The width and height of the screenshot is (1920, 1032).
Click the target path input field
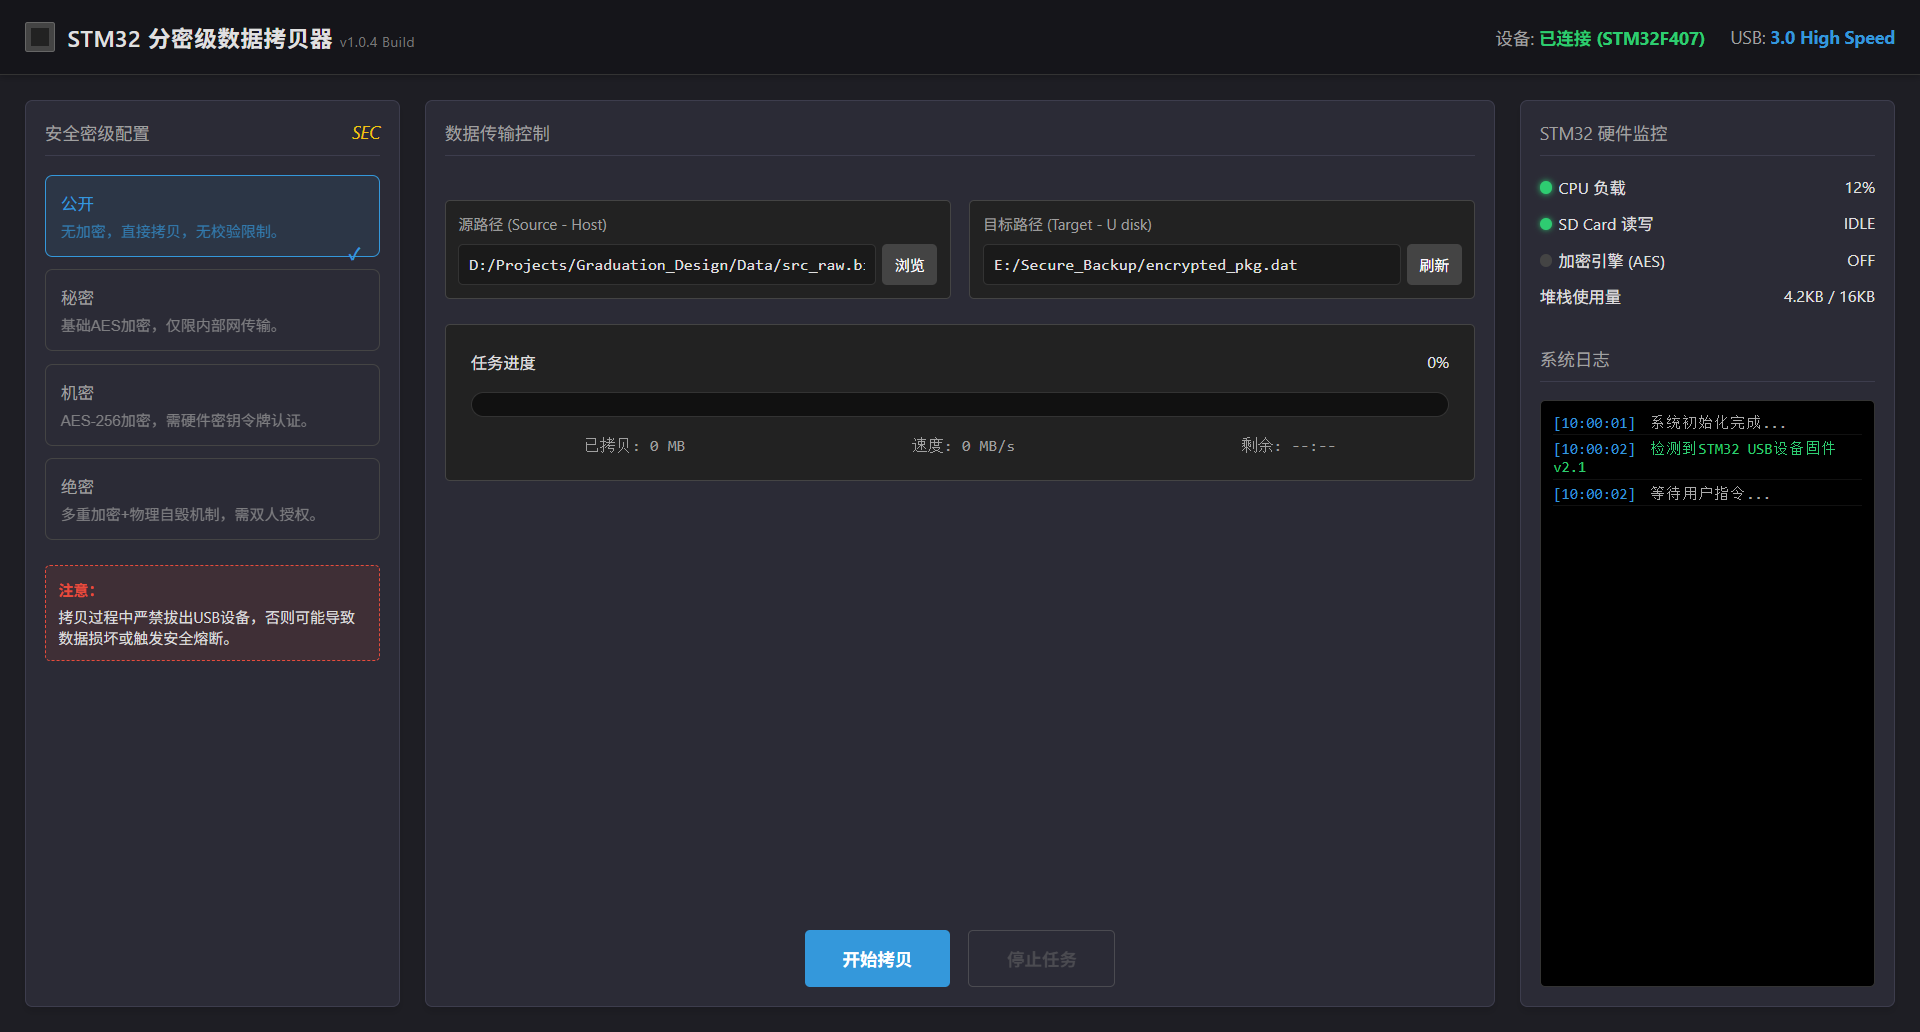pos(1190,265)
